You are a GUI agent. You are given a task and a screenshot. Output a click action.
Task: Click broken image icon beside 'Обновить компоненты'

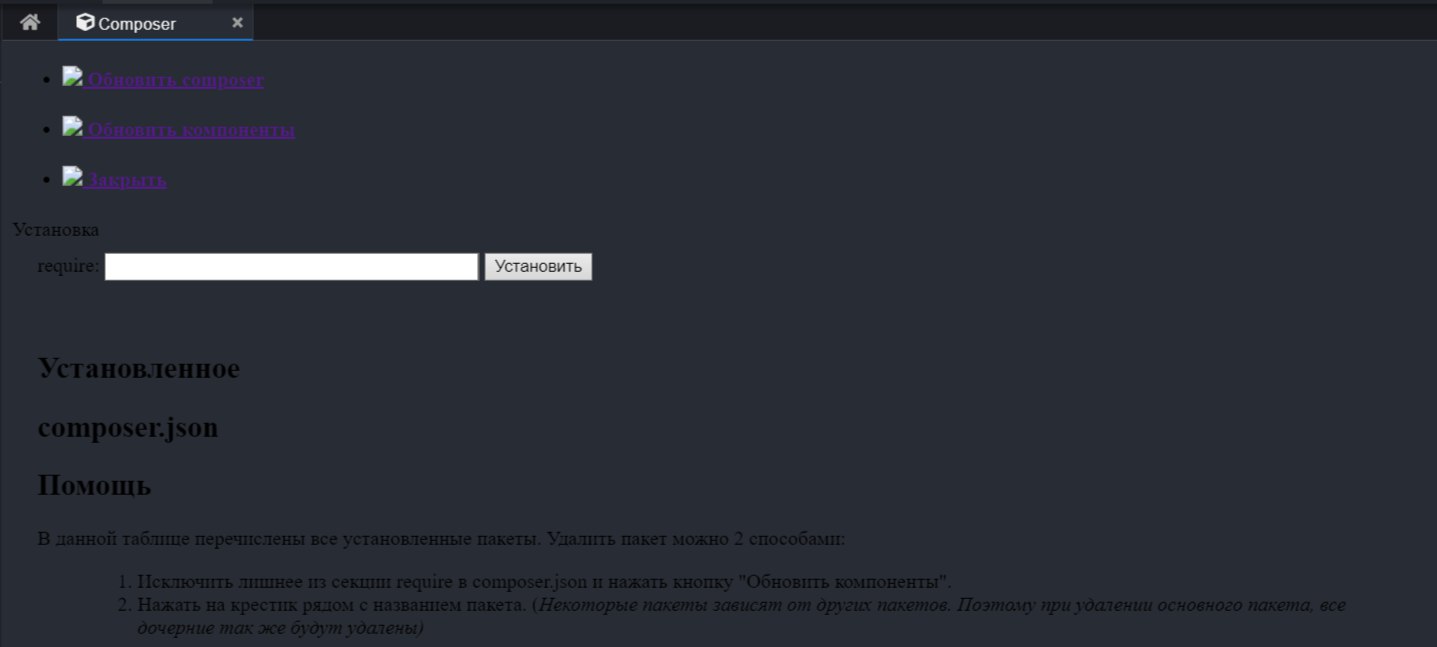coord(72,125)
